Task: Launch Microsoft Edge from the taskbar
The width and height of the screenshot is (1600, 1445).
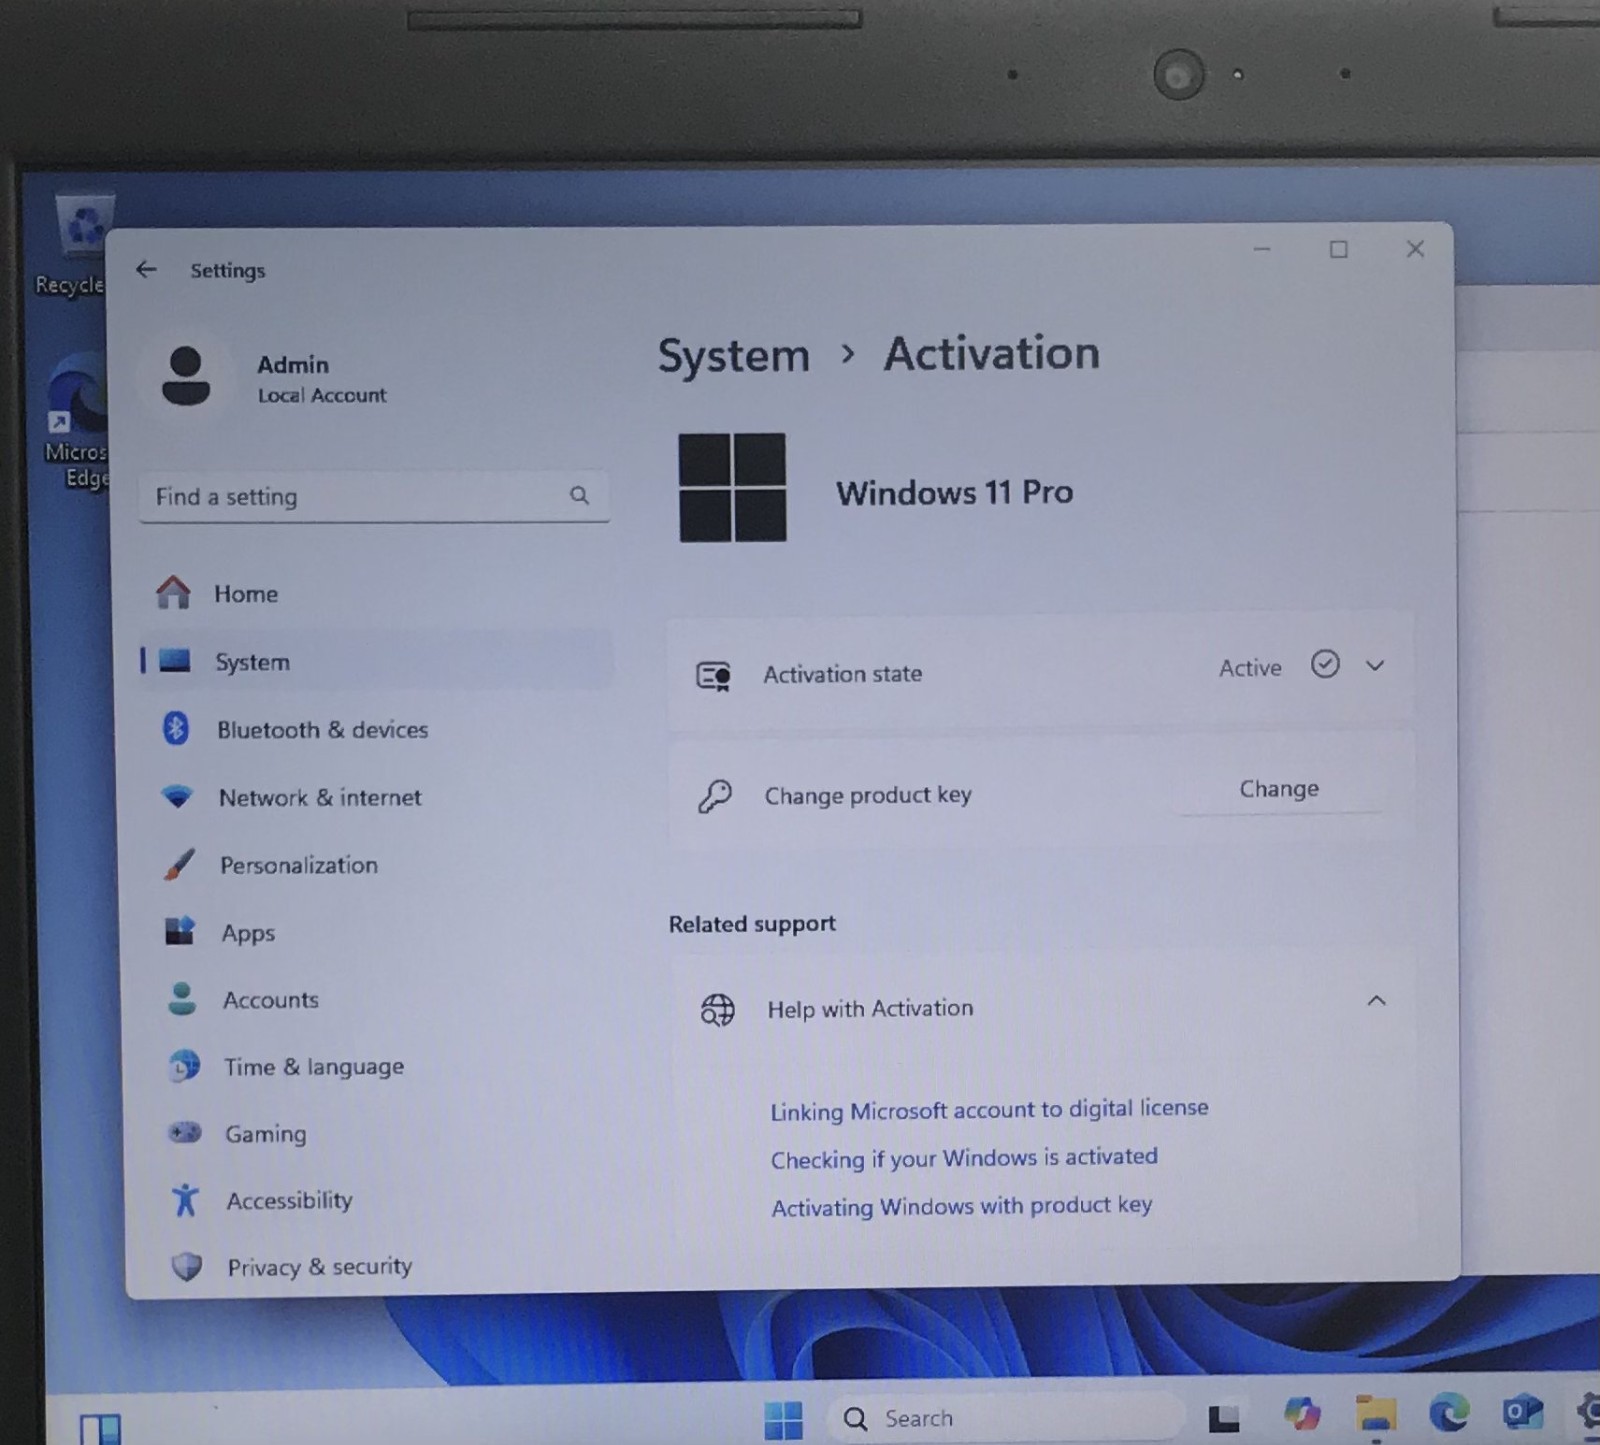Action: click(1449, 1412)
